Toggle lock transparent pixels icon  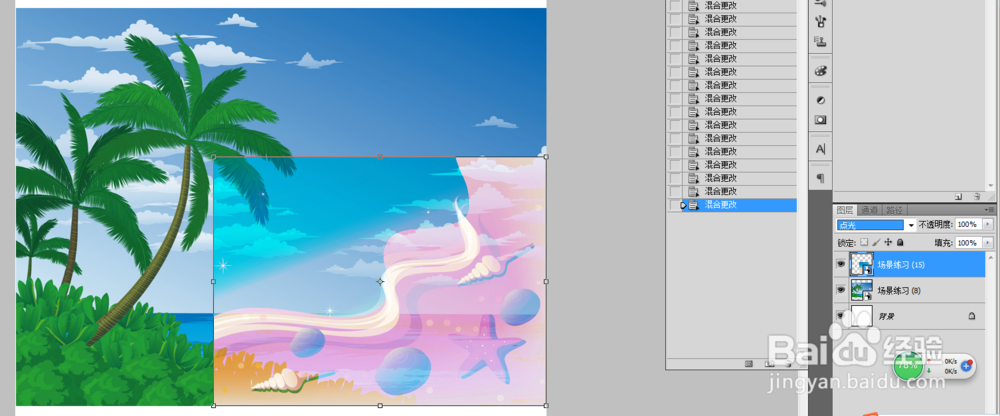pyautogui.click(x=864, y=242)
